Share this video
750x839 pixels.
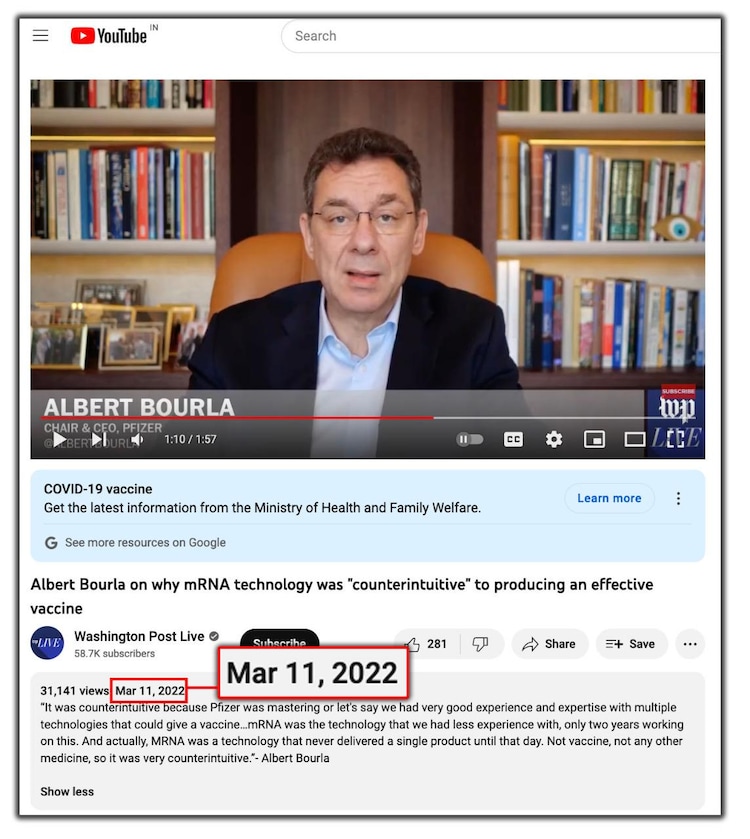point(549,644)
